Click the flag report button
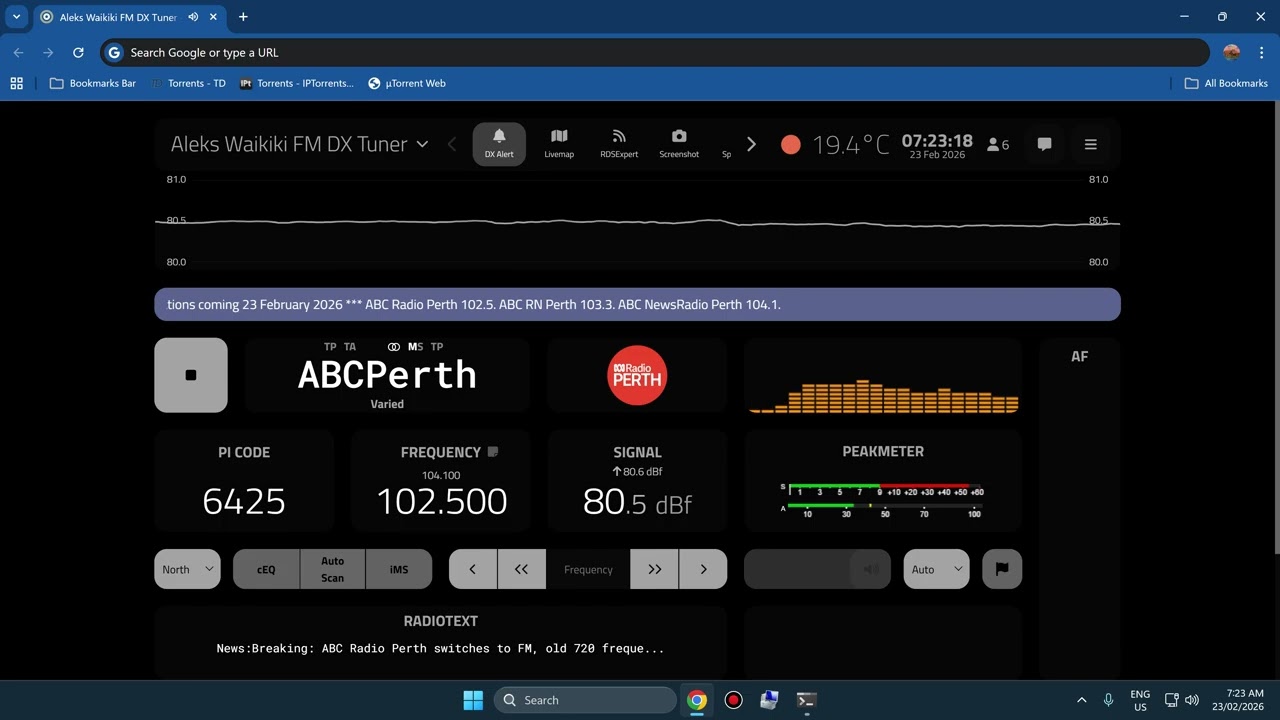Viewport: 1280px width, 720px height. [x=1002, y=569]
